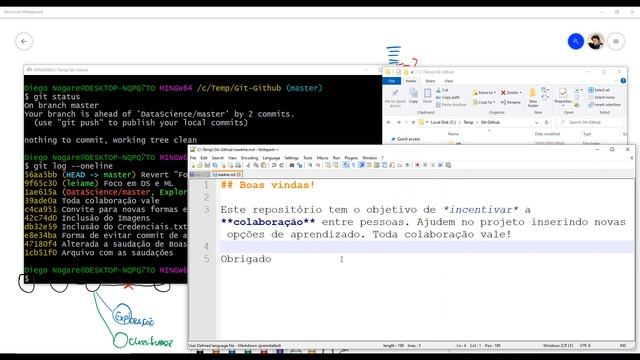This screenshot has height=360, width=640.
Task: Click Invert selection in Explorer ribbon
Action: coord(604,104)
